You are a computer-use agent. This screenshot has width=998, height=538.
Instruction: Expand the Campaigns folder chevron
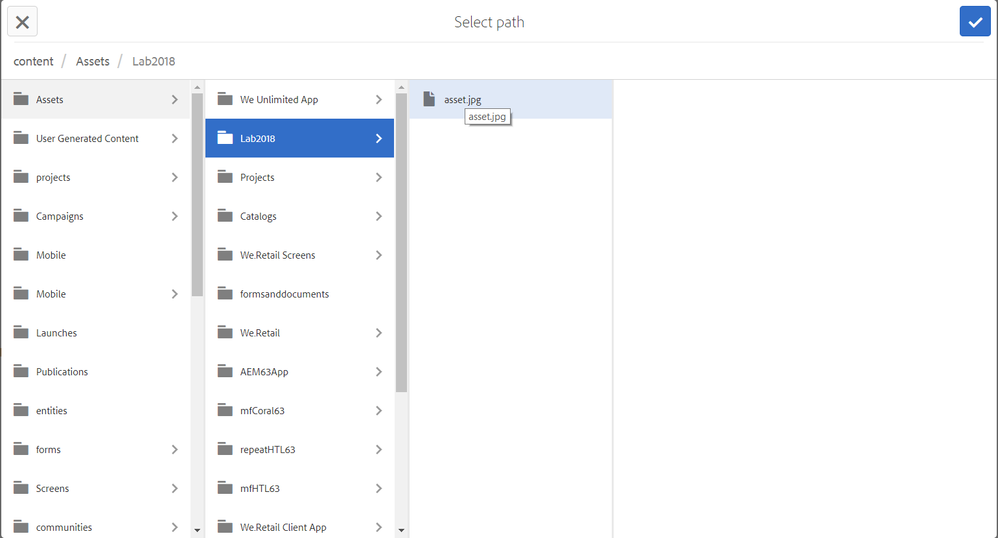click(175, 216)
